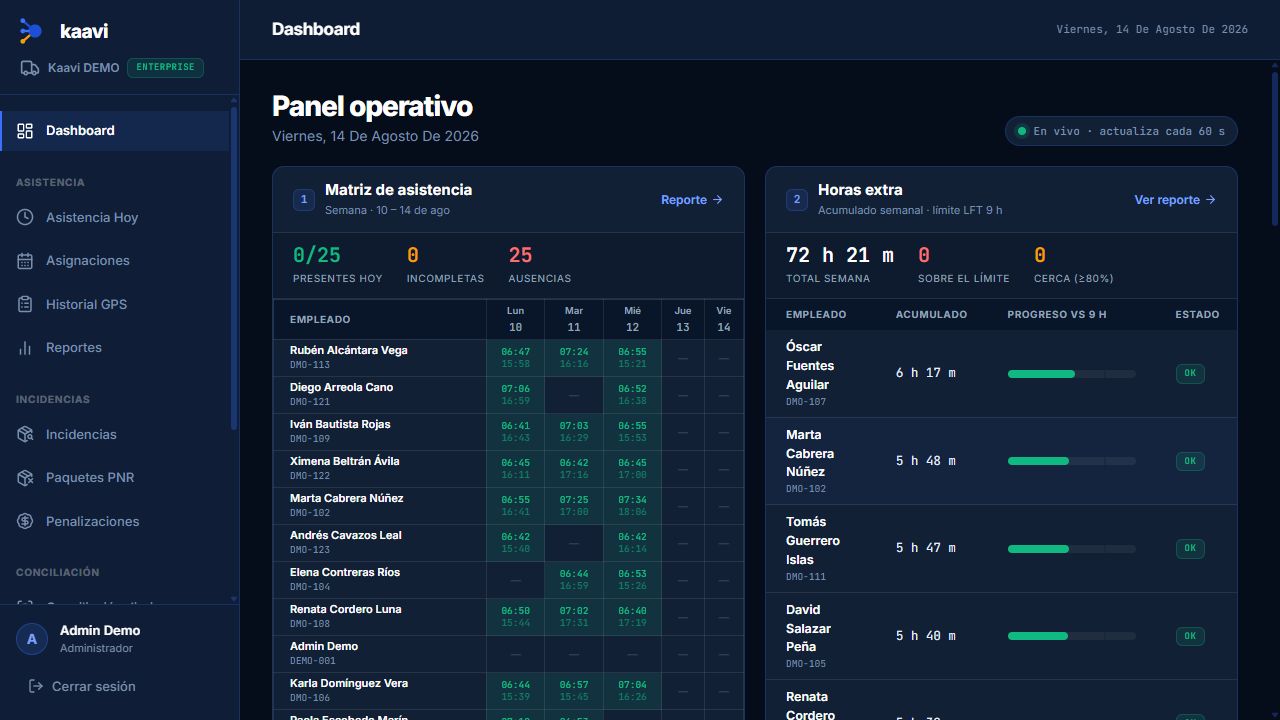Screen dimensions: 1280x720
Task: Select Rubén Alcántara Vega employee row
Action: [x=508, y=358]
